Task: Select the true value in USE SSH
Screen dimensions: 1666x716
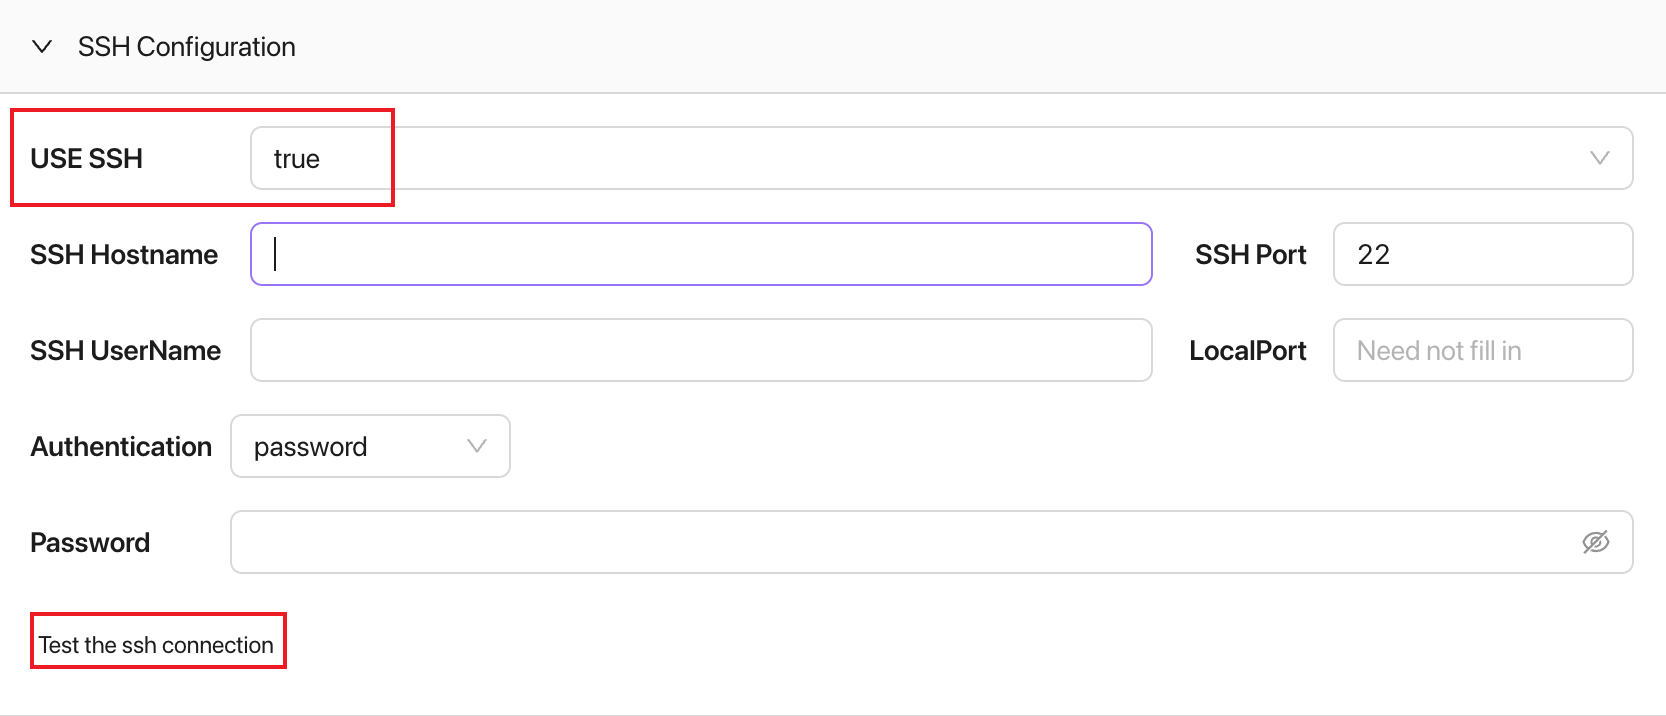Action: click(x=297, y=158)
